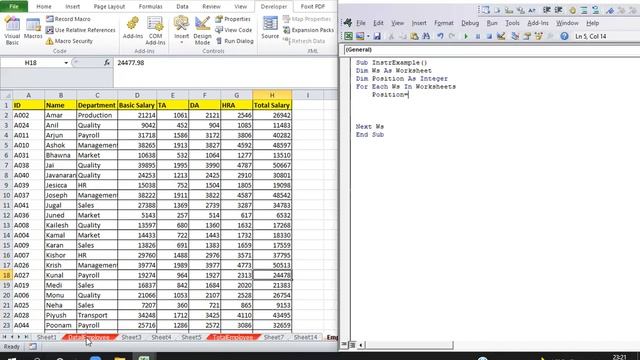Toggle Design Mode in Controls
Screen dimensions: 640x360
[x=202, y=31]
